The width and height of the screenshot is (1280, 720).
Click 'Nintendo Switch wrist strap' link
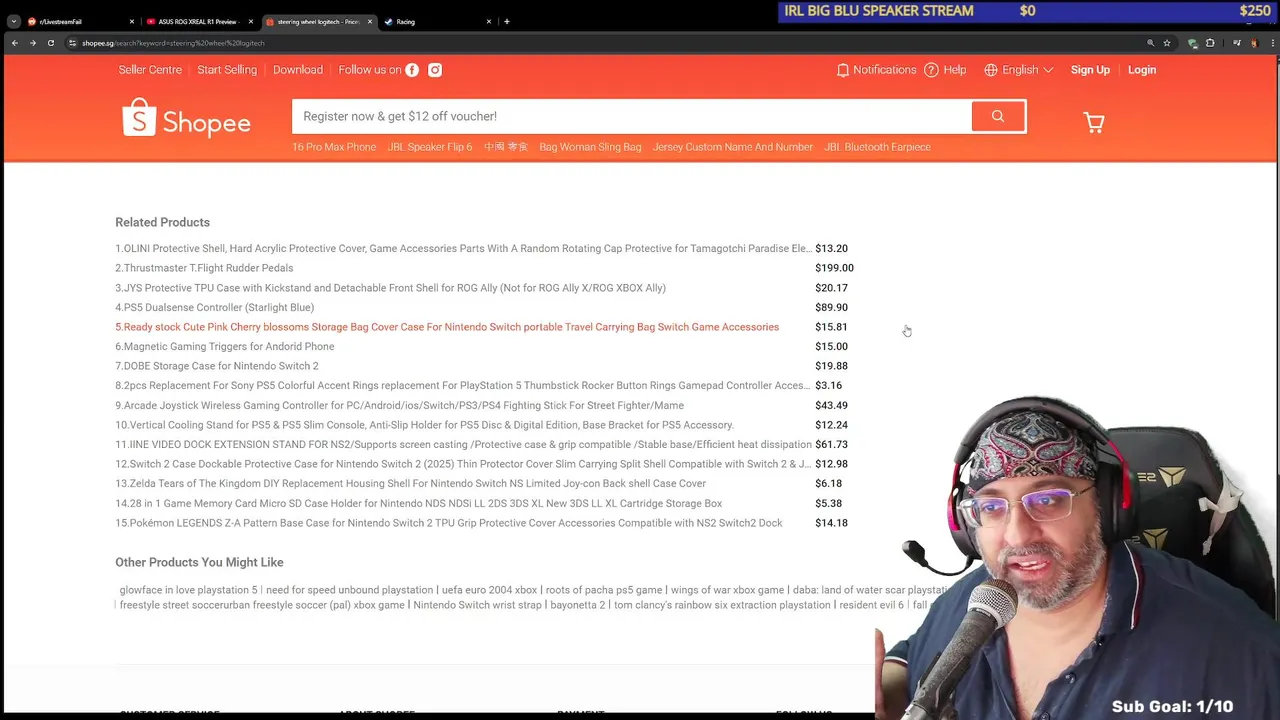coord(477,605)
